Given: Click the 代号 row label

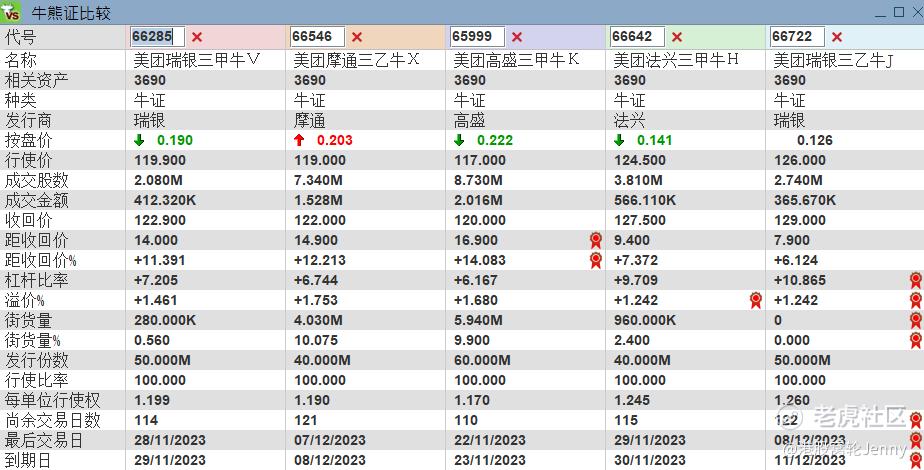Looking at the screenshot, I should point(21,37).
